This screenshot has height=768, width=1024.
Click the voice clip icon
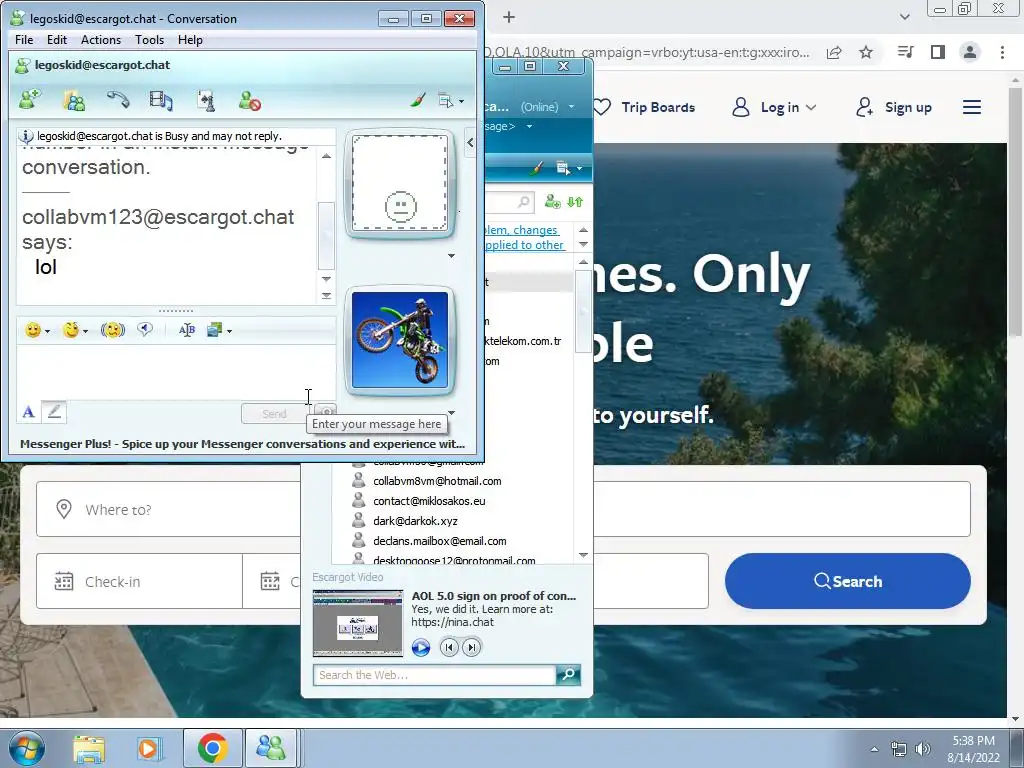(145, 330)
